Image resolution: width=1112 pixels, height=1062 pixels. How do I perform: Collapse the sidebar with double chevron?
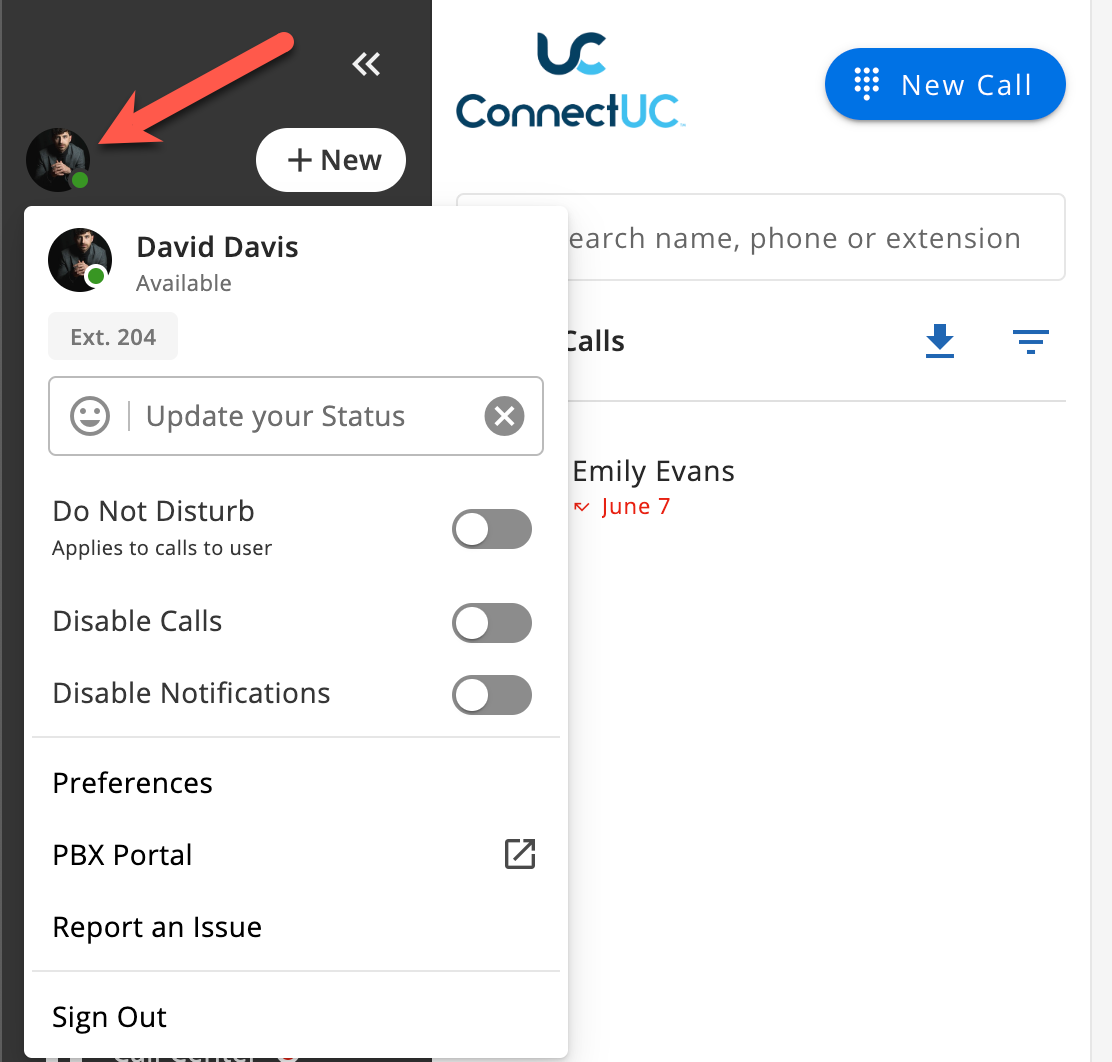click(366, 65)
